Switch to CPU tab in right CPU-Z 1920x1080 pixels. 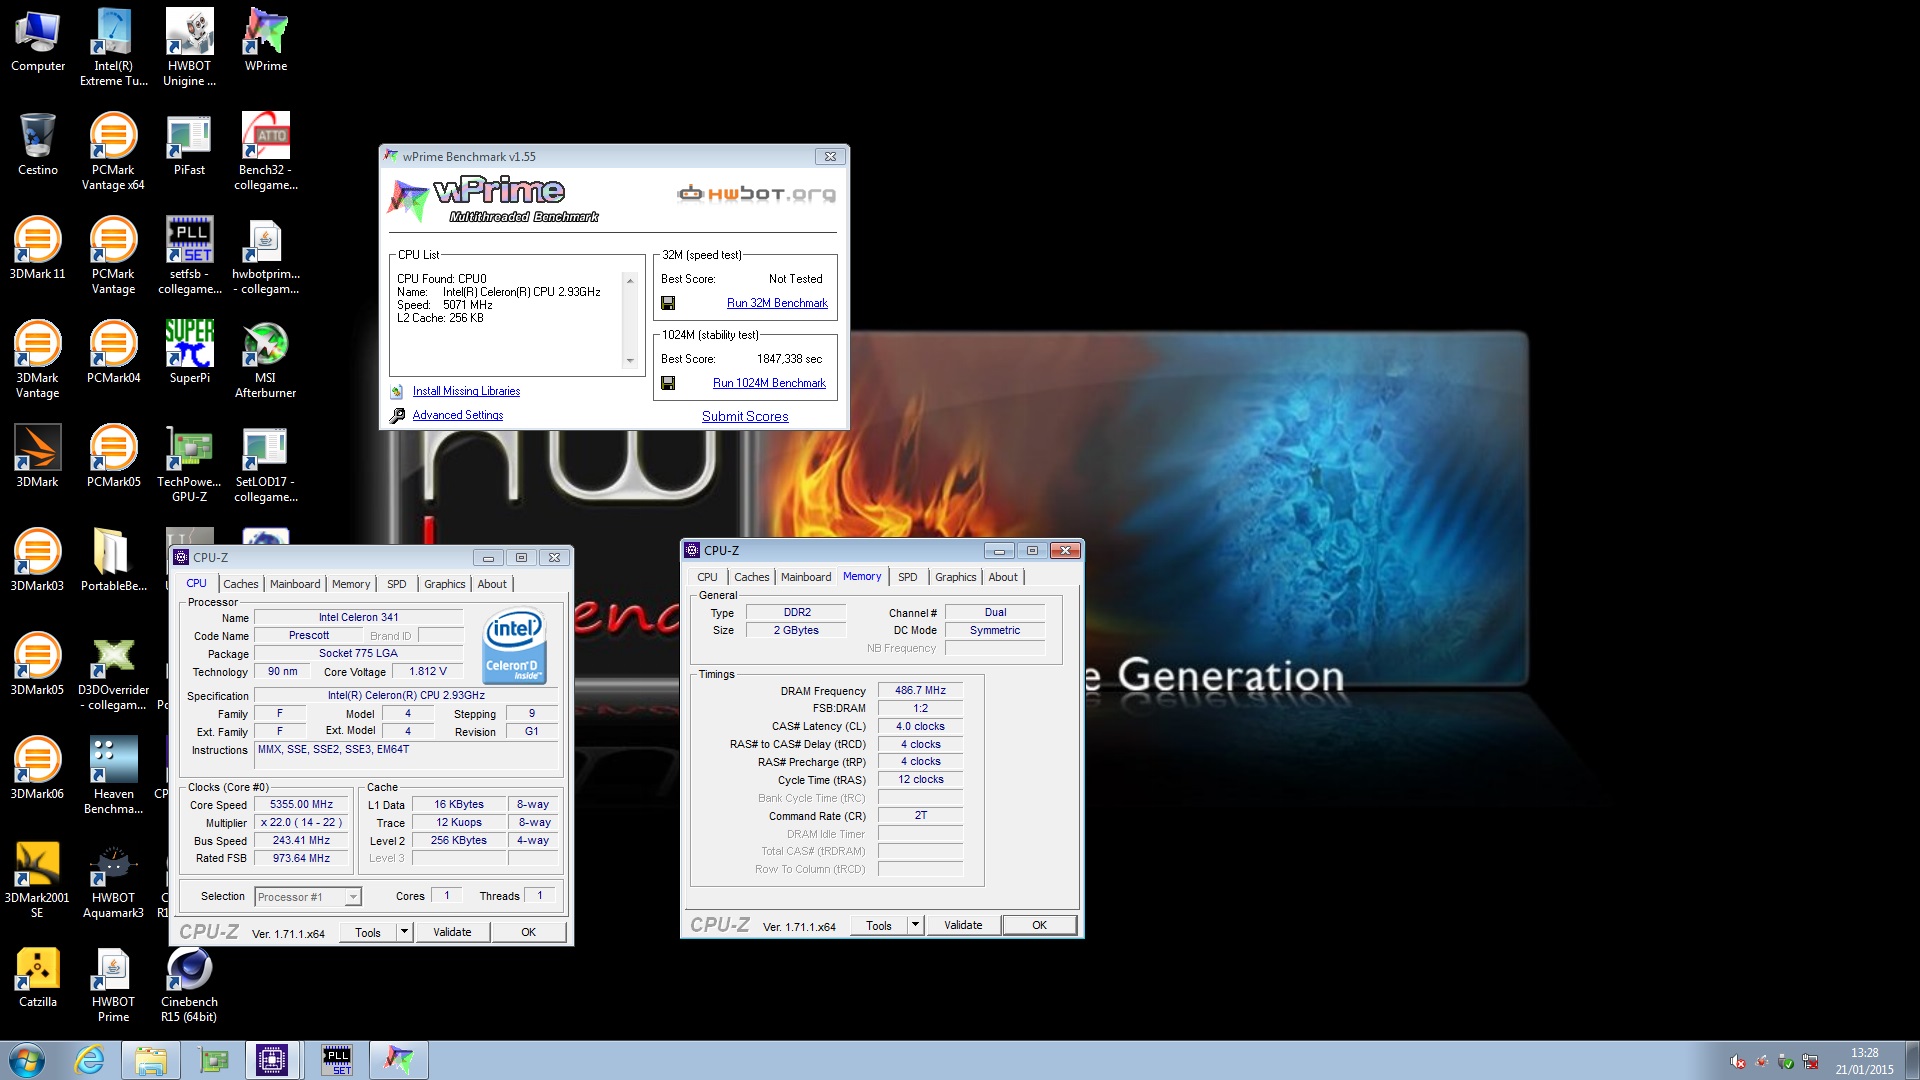(707, 577)
